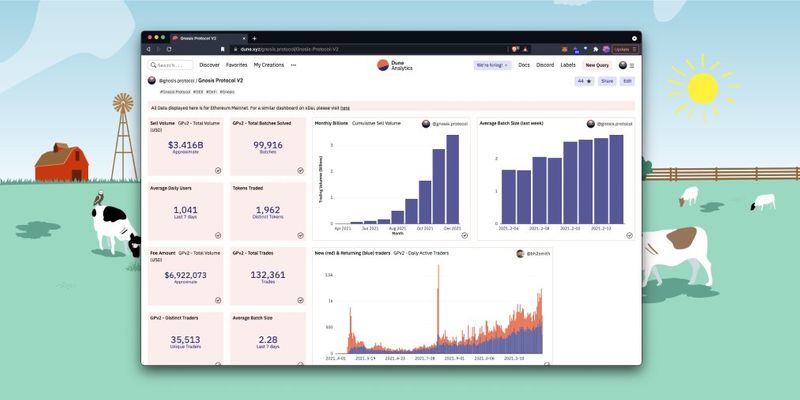Screen dimensions: 800x400
Task: Open the Discover menu item
Action: pyautogui.click(x=209, y=65)
